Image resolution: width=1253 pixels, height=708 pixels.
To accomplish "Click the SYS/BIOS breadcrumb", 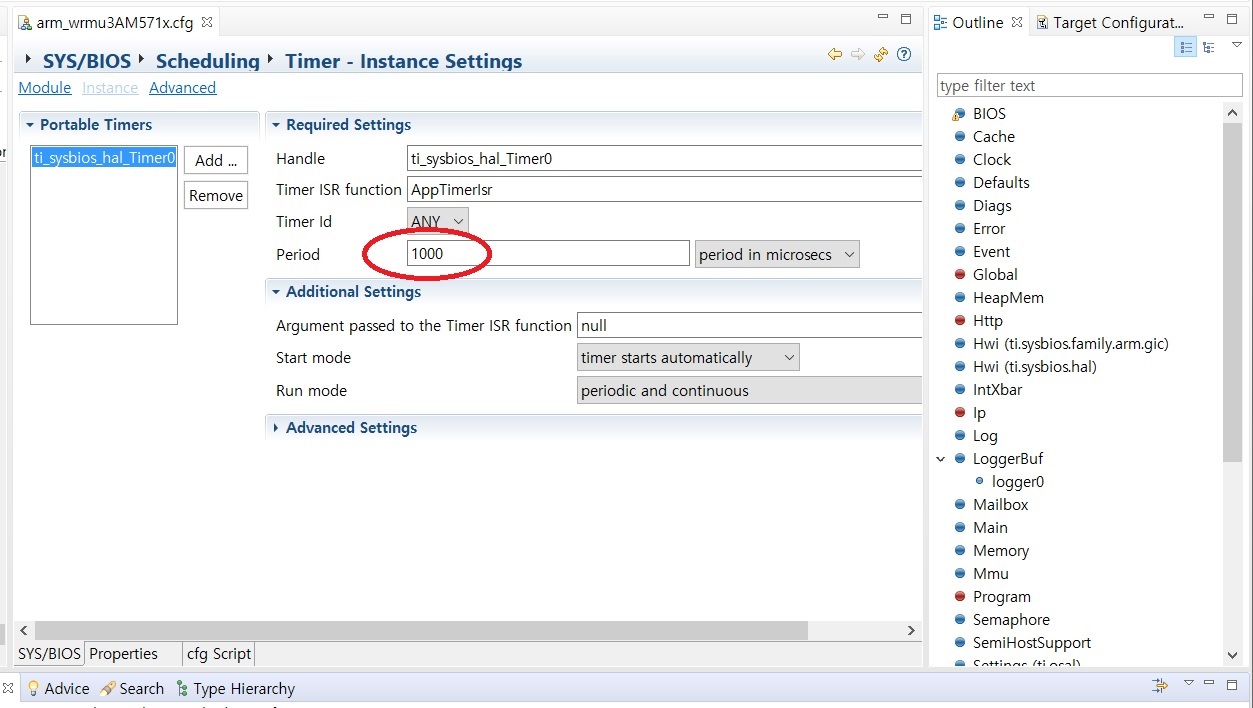I will [x=86, y=62].
